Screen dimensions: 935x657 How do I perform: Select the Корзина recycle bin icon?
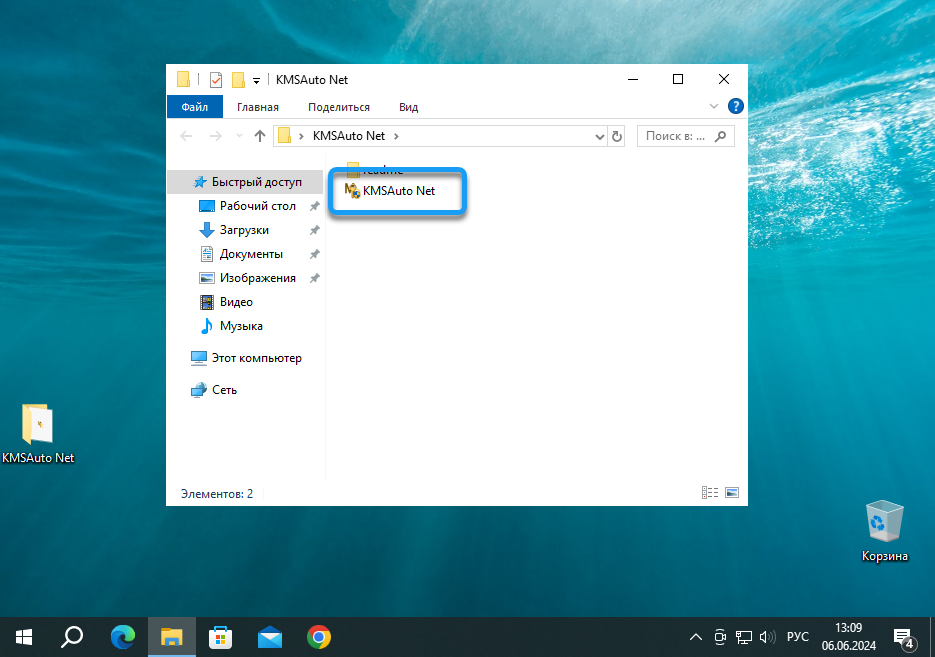884,532
